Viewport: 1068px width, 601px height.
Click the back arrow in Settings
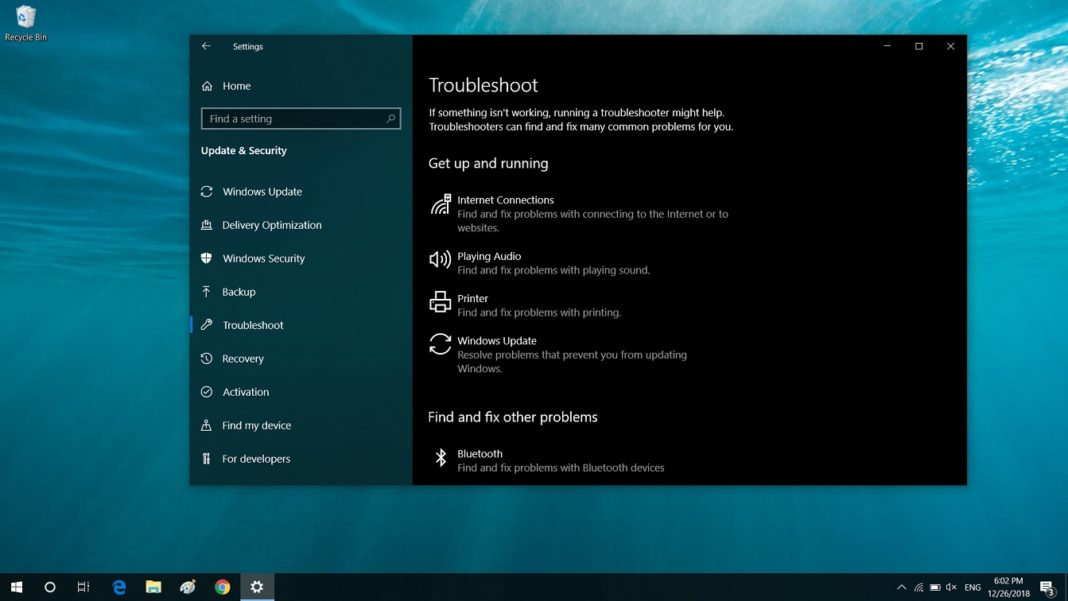[206, 46]
